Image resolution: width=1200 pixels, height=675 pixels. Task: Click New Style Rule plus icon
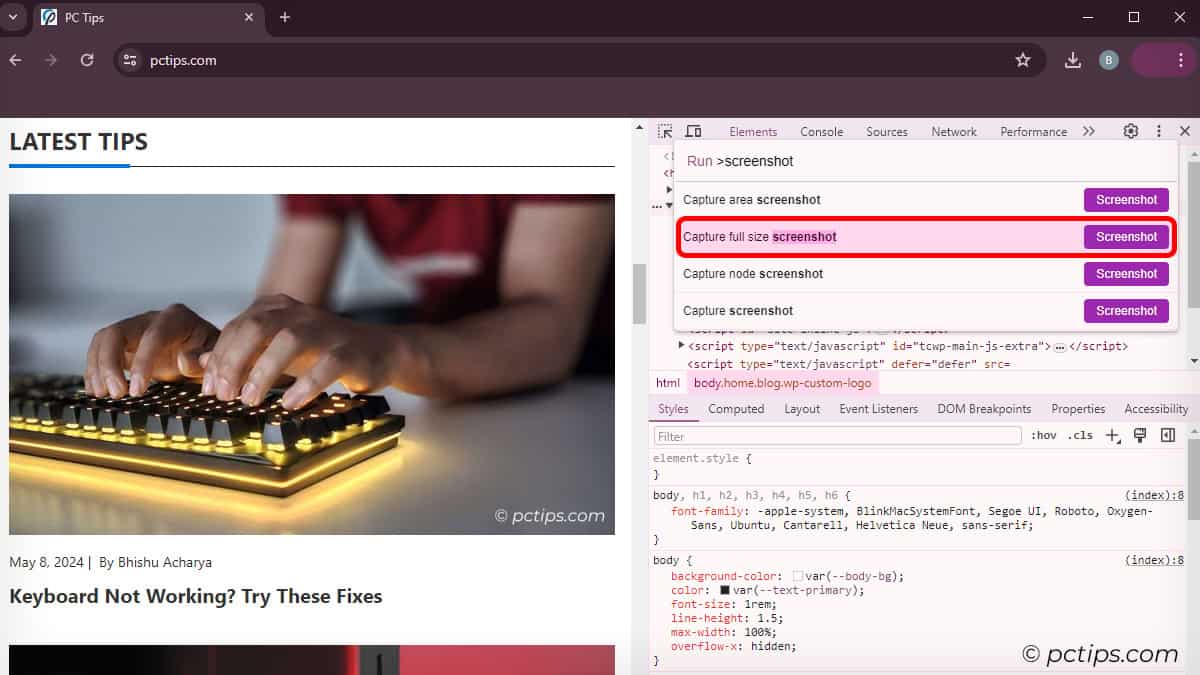1112,435
